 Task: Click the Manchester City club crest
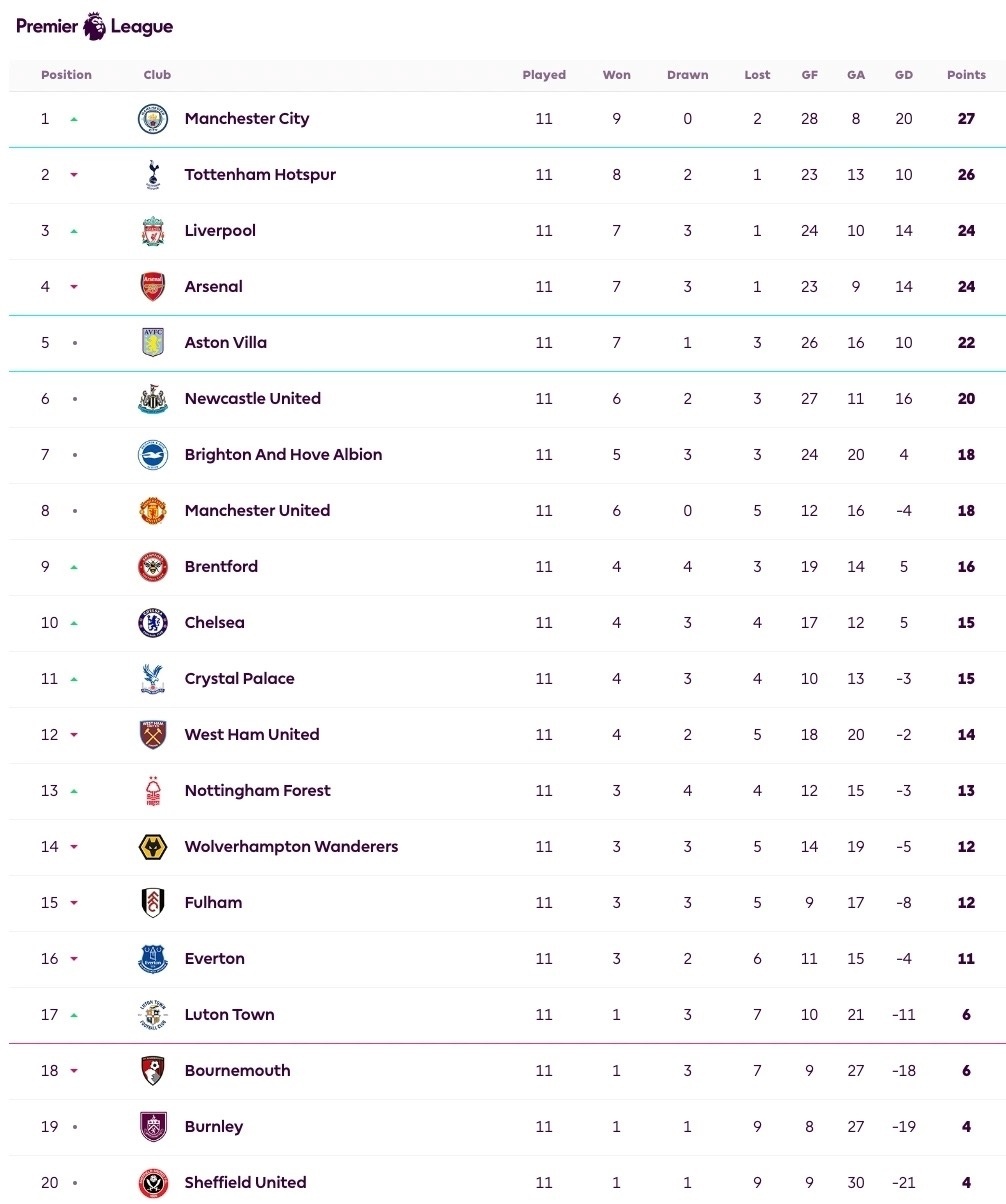pos(153,119)
